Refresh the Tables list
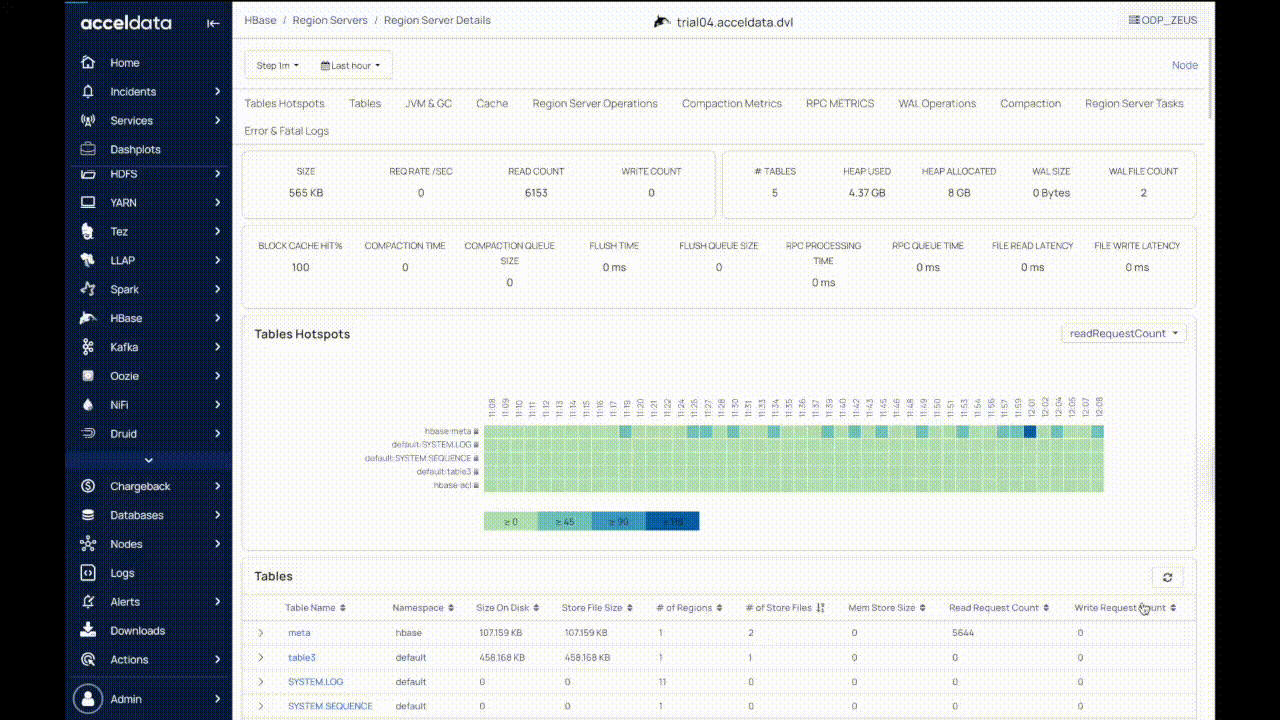Viewport: 1280px width, 720px height. pyautogui.click(x=1167, y=577)
